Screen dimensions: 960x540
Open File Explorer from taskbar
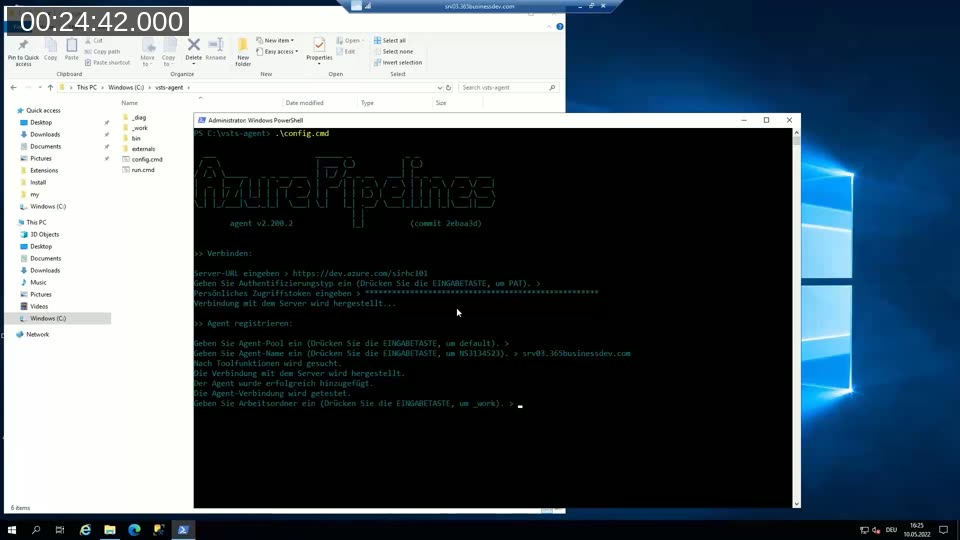pyautogui.click(x=110, y=530)
